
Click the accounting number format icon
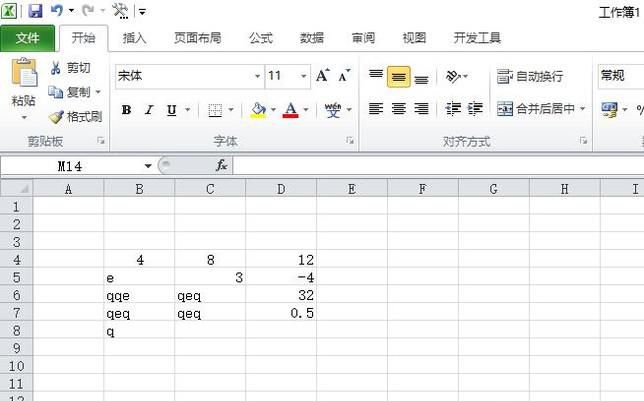[610, 110]
